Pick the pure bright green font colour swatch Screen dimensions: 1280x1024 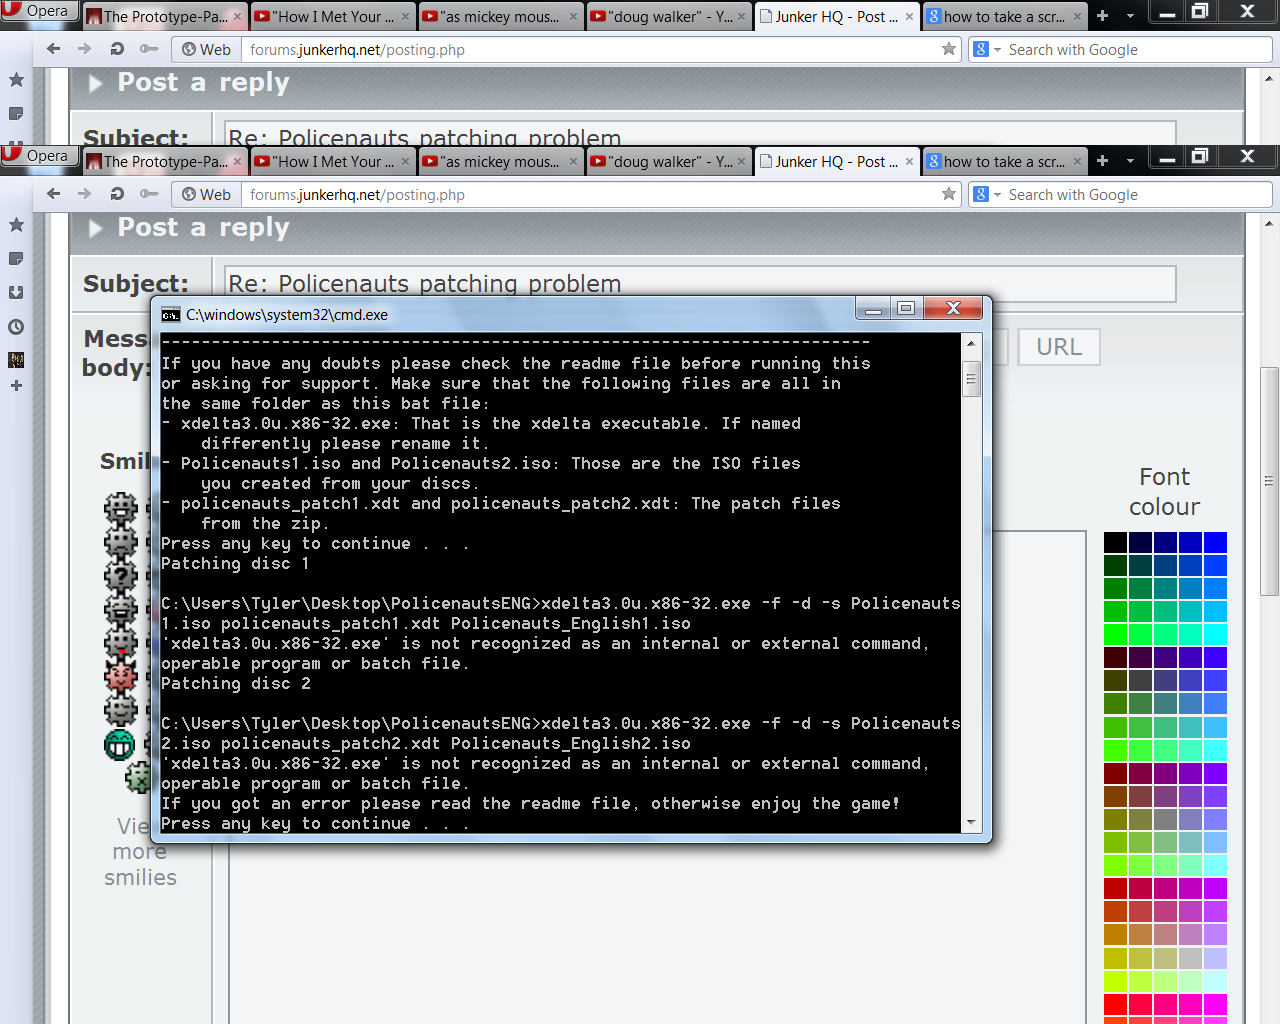click(x=1115, y=634)
